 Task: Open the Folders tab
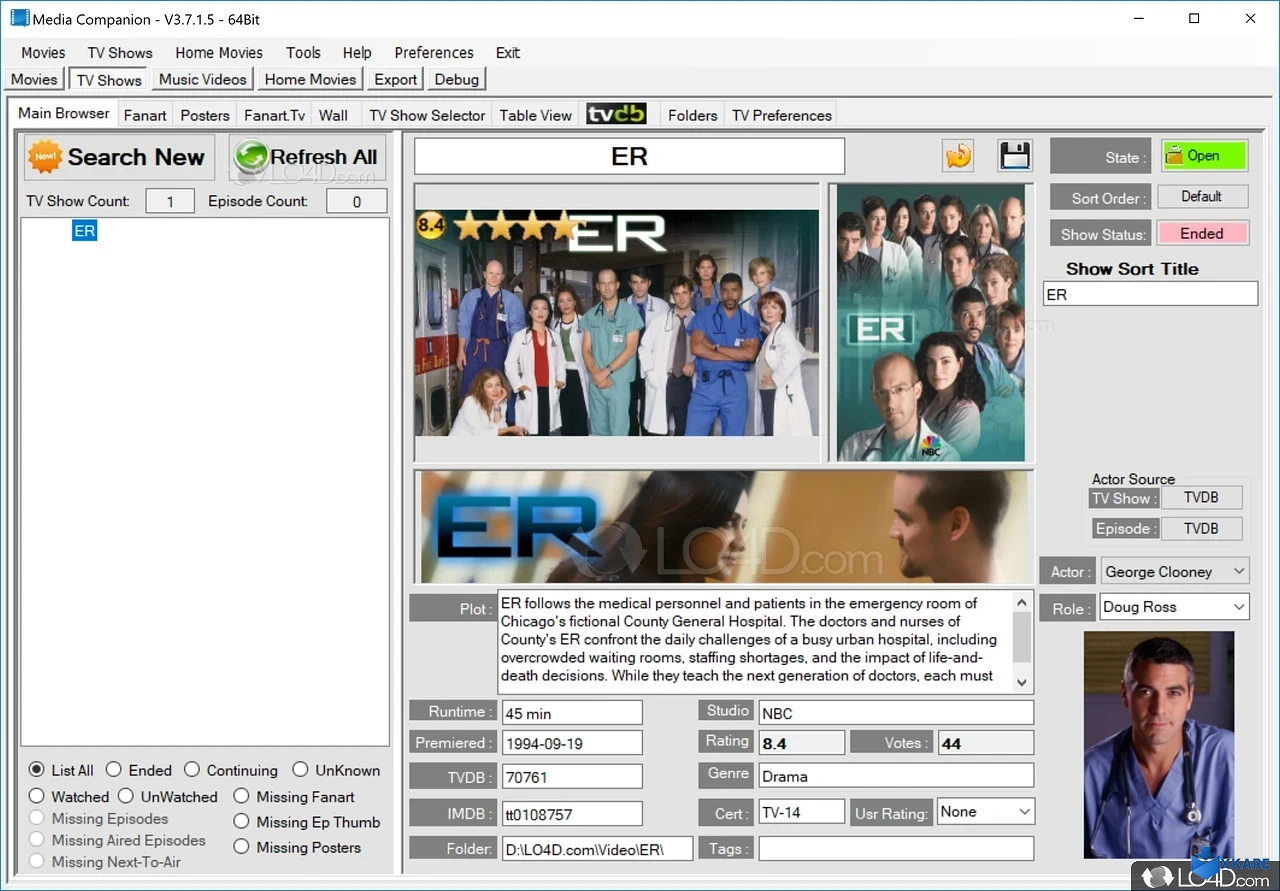pos(693,115)
